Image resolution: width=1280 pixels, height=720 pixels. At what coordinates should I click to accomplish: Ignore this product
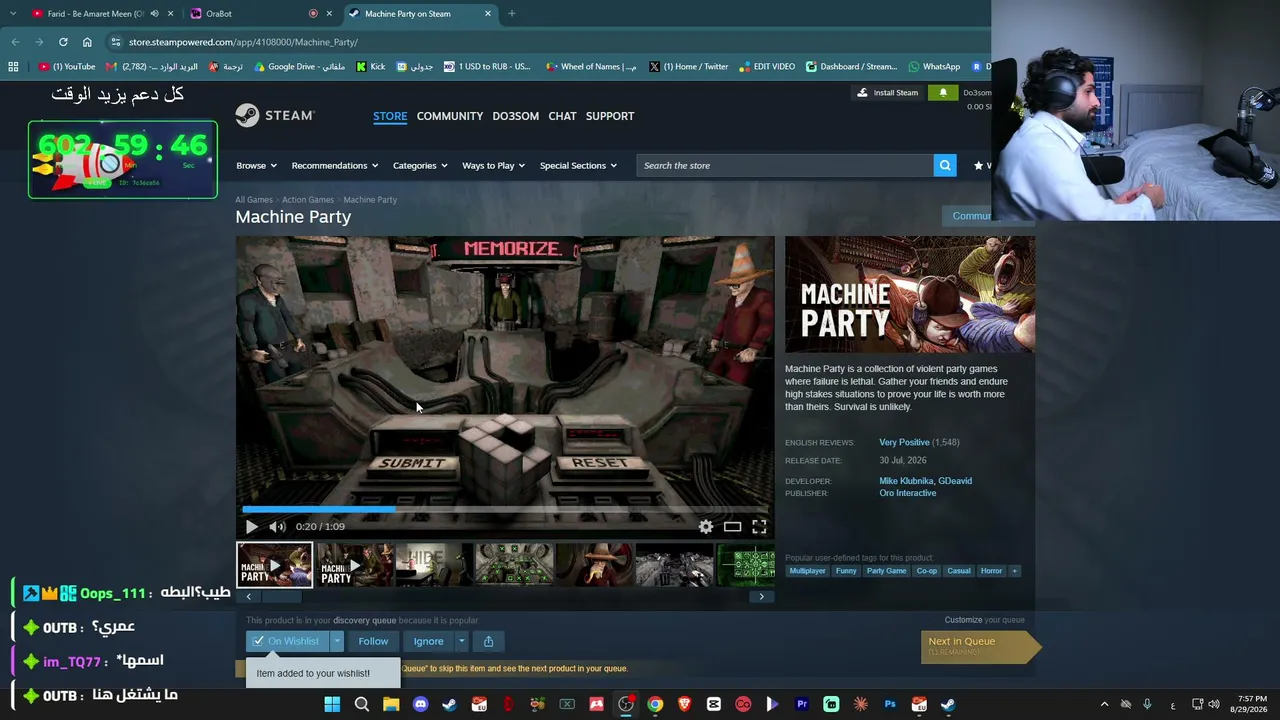428,641
